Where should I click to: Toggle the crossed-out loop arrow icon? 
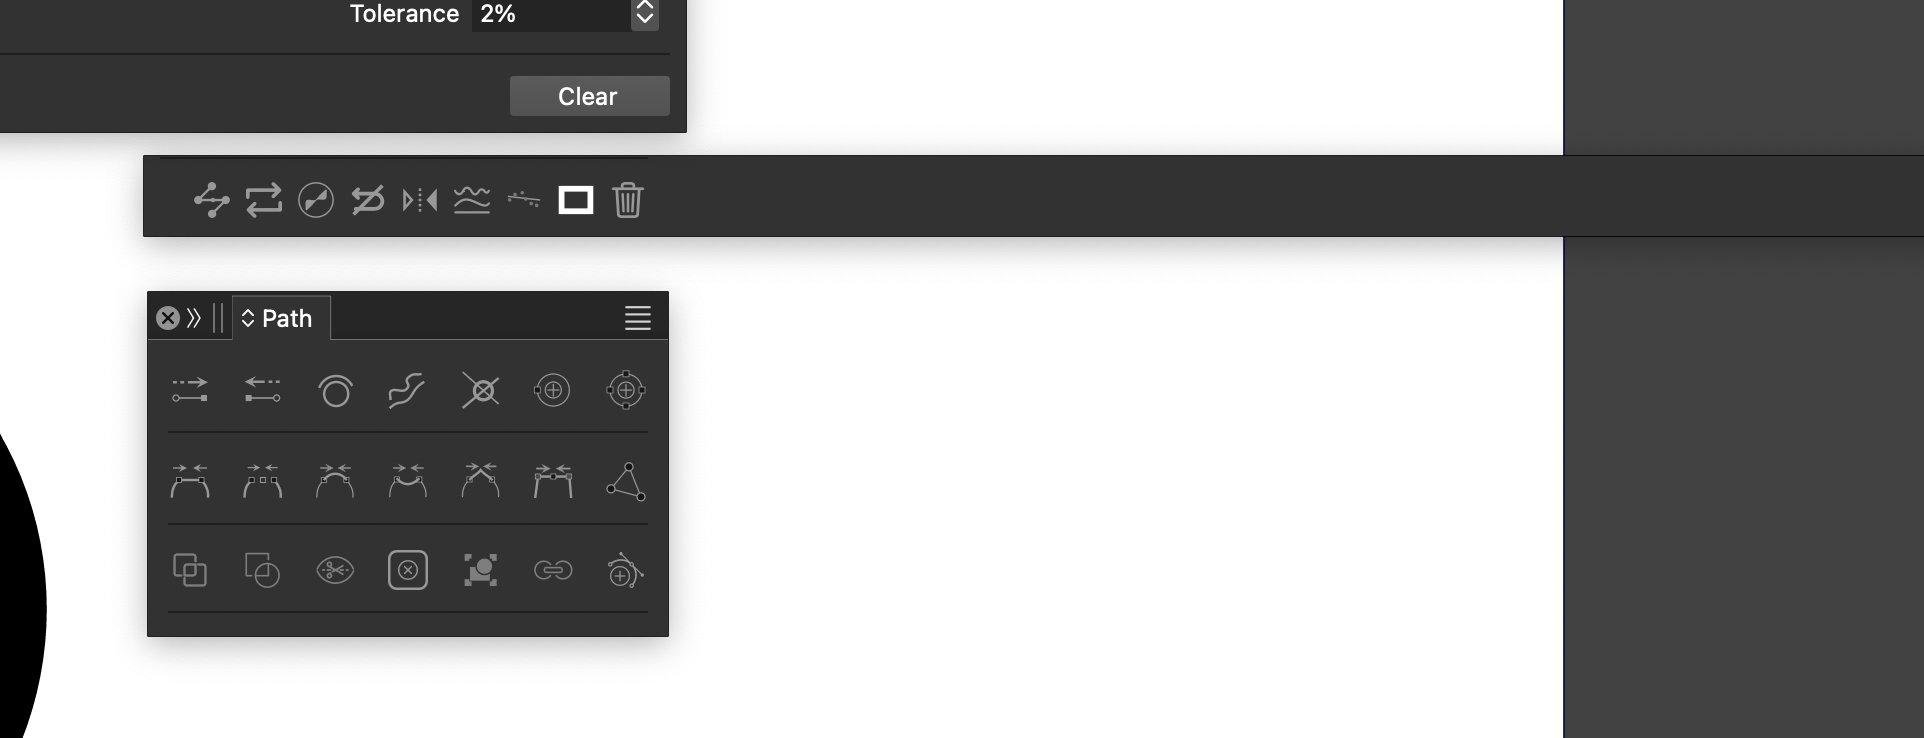tap(368, 200)
